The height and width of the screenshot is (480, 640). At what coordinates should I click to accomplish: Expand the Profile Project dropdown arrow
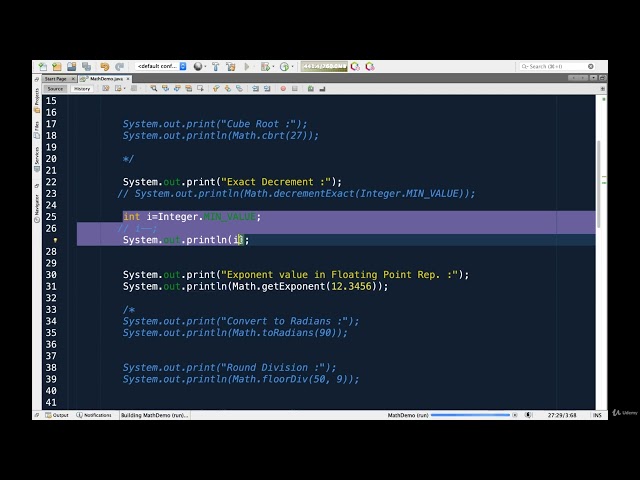[x=292, y=67]
